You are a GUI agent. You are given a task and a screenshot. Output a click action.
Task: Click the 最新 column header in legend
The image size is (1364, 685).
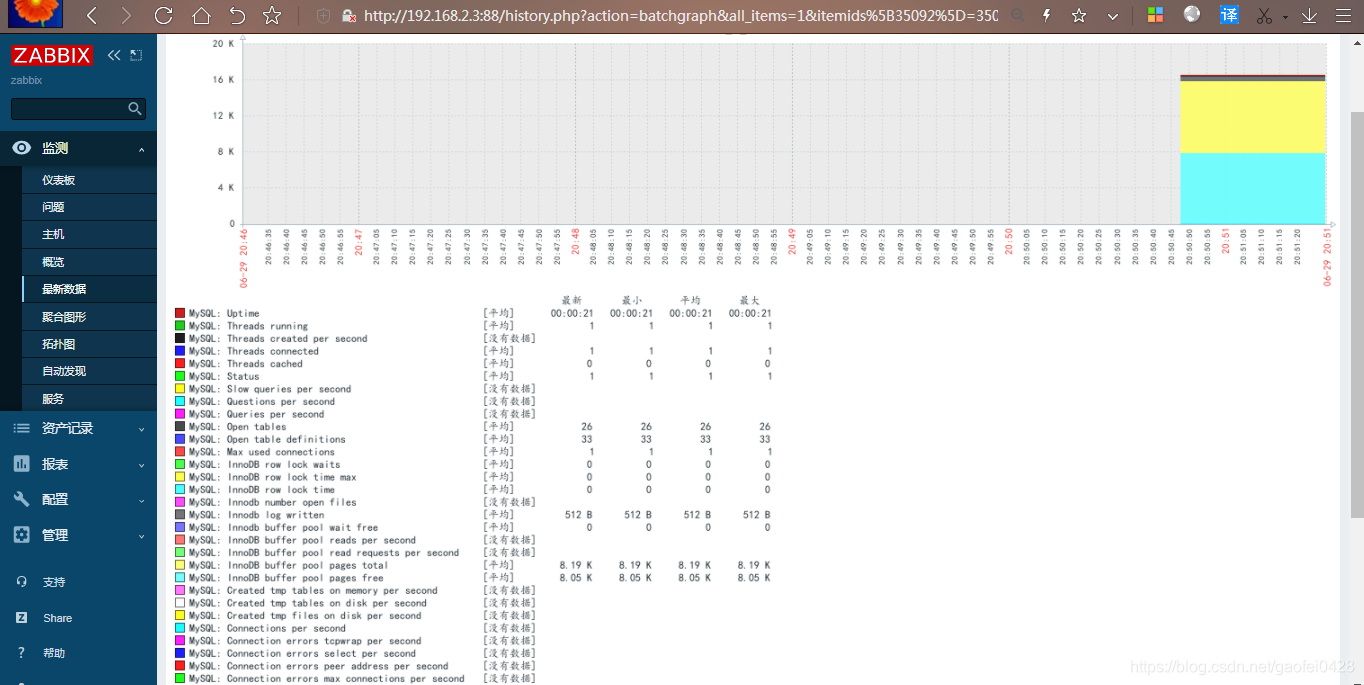tap(572, 300)
